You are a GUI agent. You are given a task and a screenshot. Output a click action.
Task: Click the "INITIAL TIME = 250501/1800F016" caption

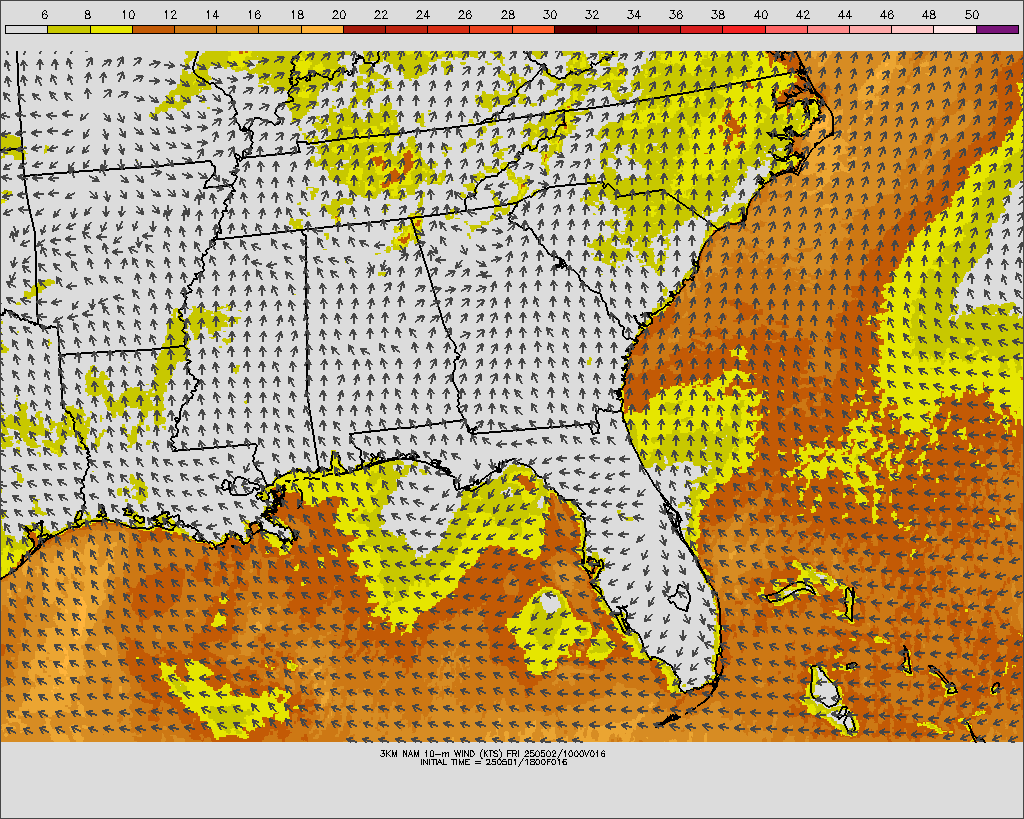pyautogui.click(x=494, y=762)
